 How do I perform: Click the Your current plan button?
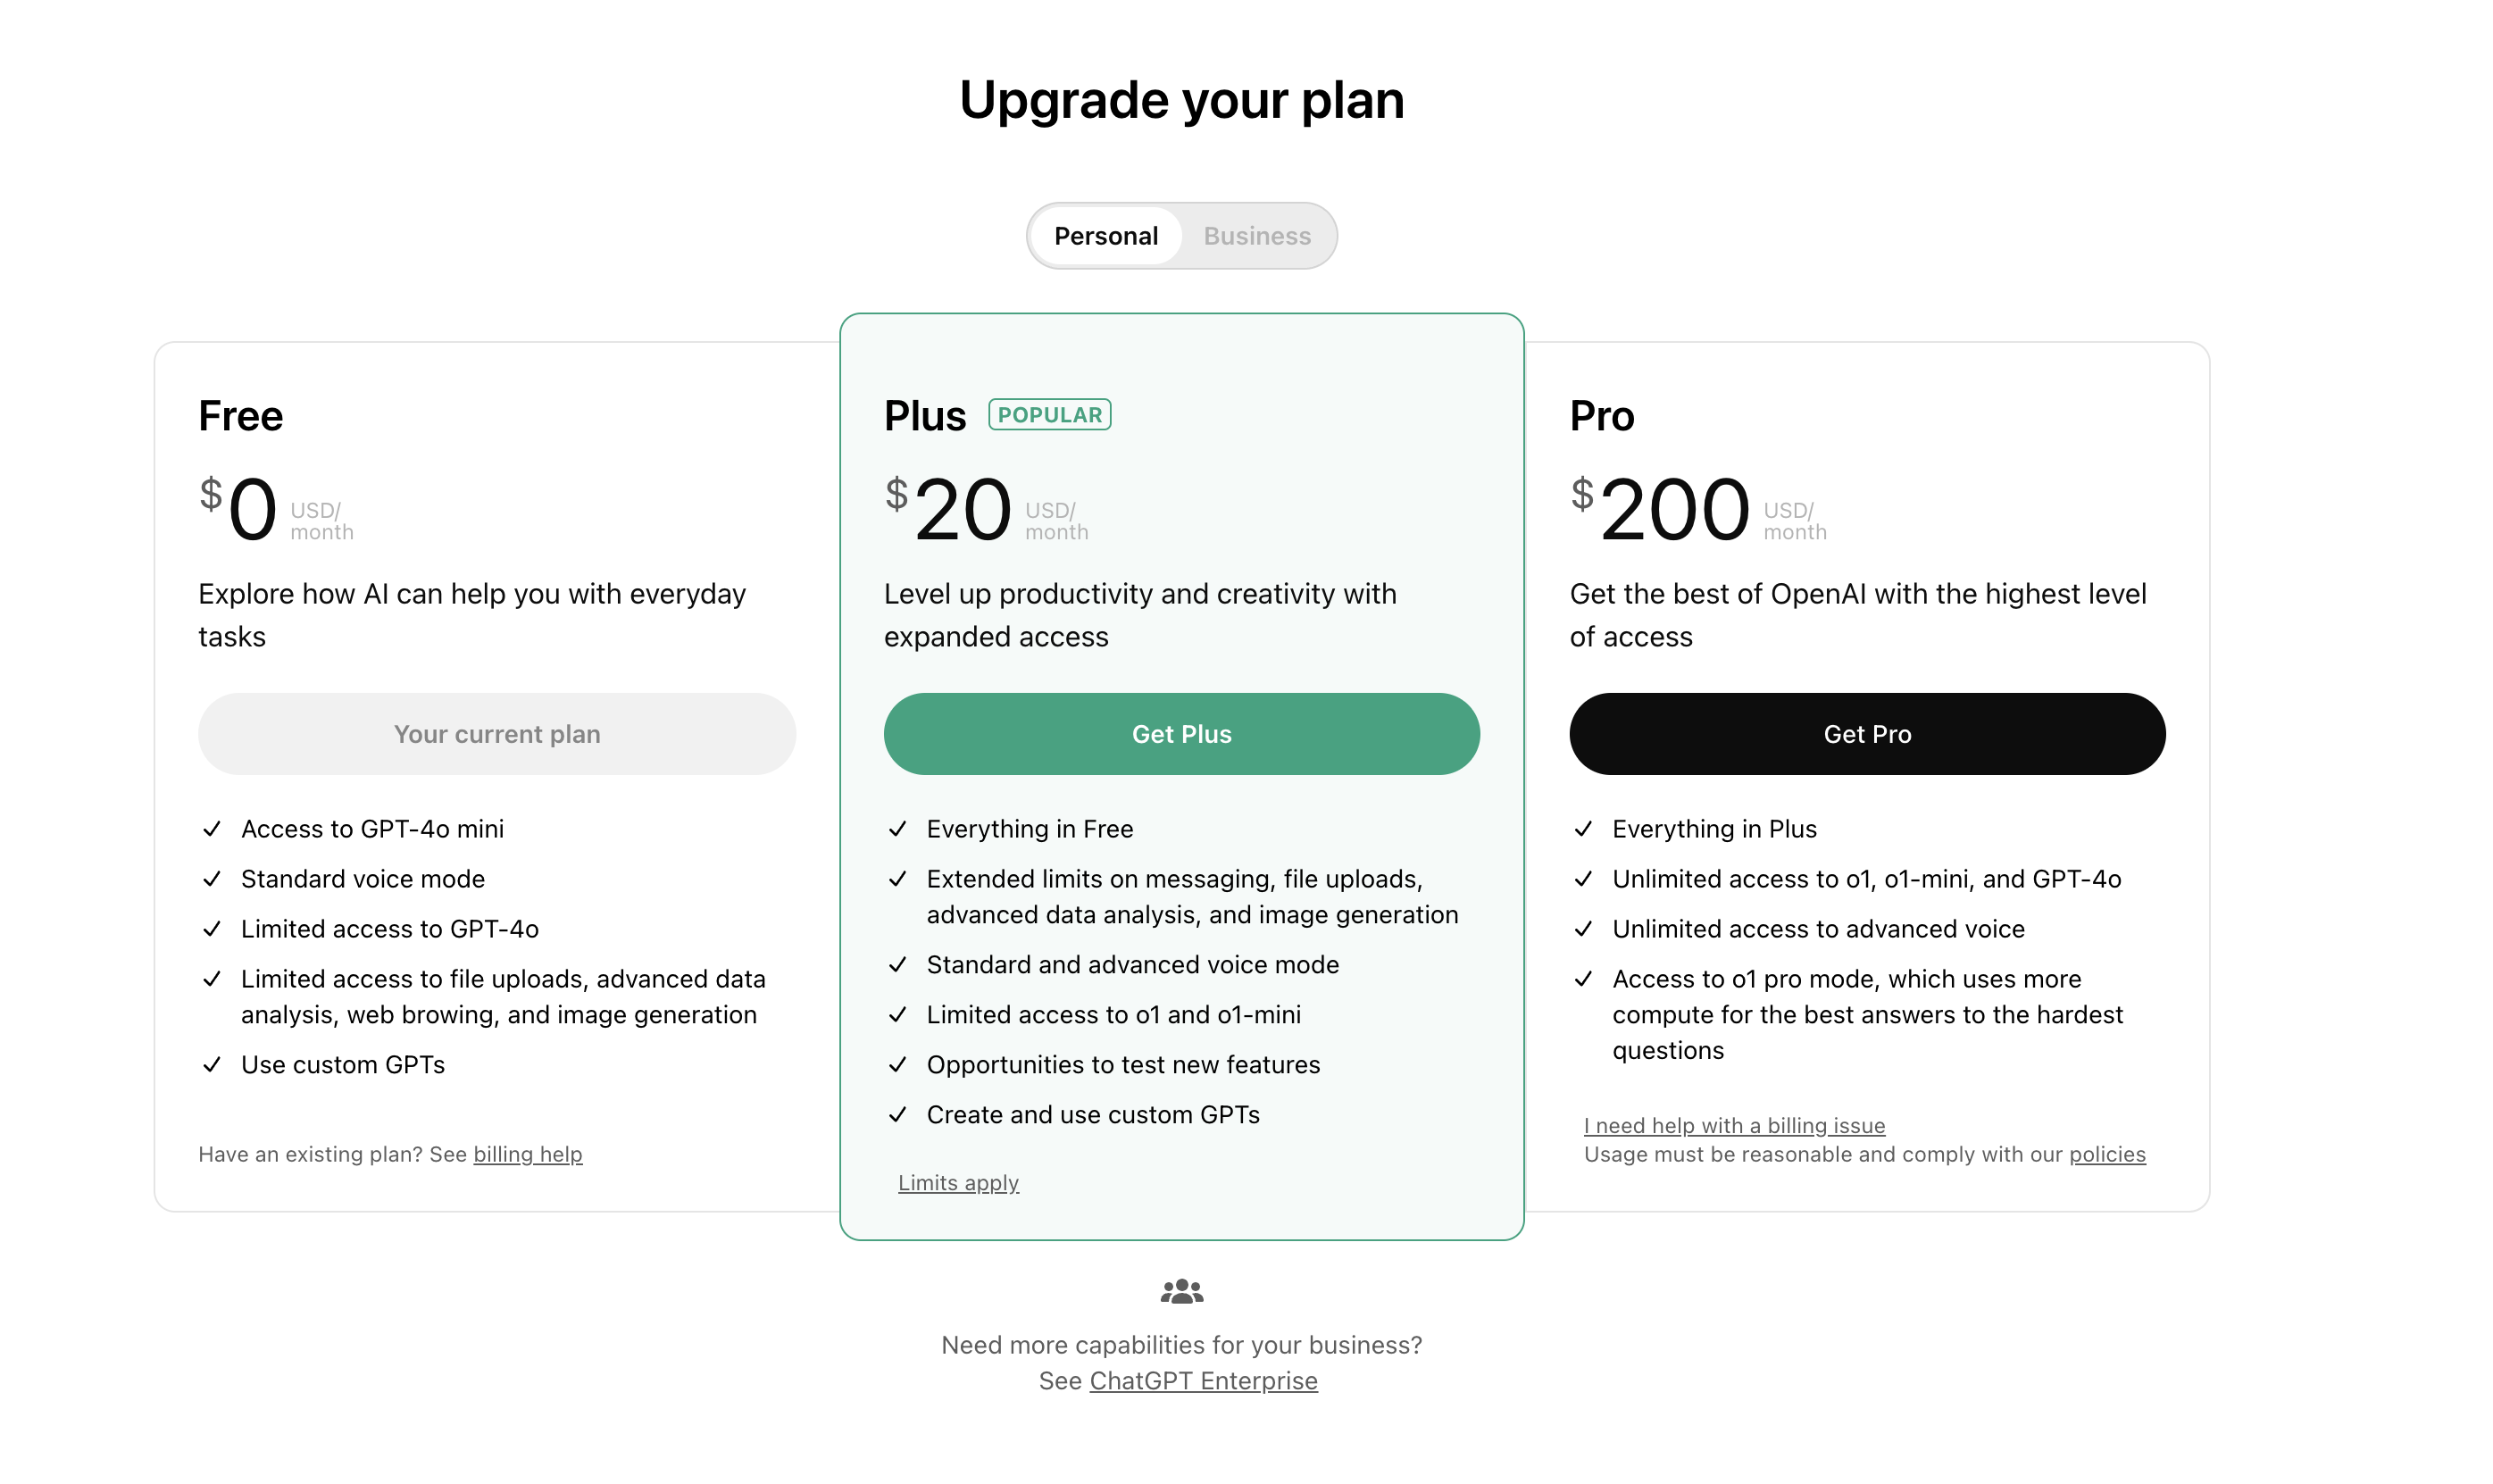(x=497, y=734)
